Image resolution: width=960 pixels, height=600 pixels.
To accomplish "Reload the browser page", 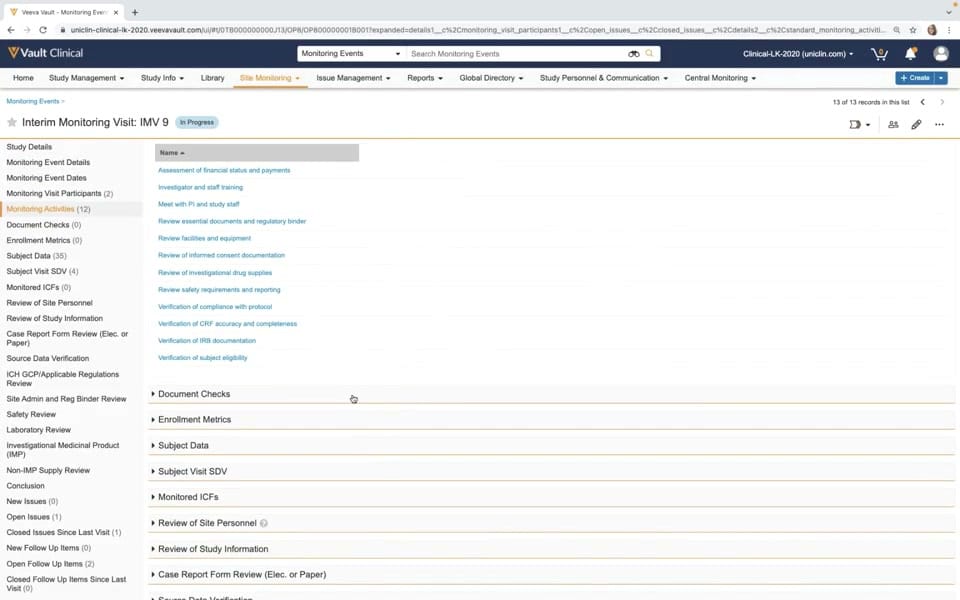I will click(x=43, y=29).
